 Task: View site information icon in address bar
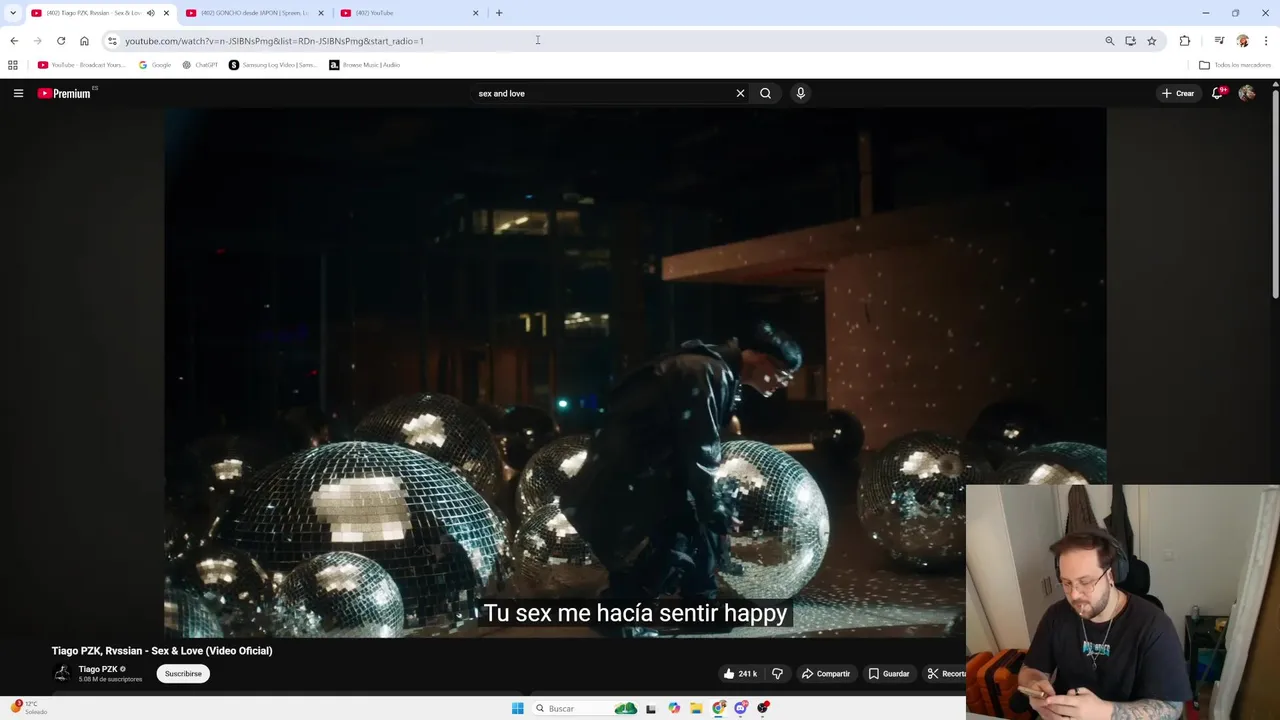pyautogui.click(x=112, y=41)
